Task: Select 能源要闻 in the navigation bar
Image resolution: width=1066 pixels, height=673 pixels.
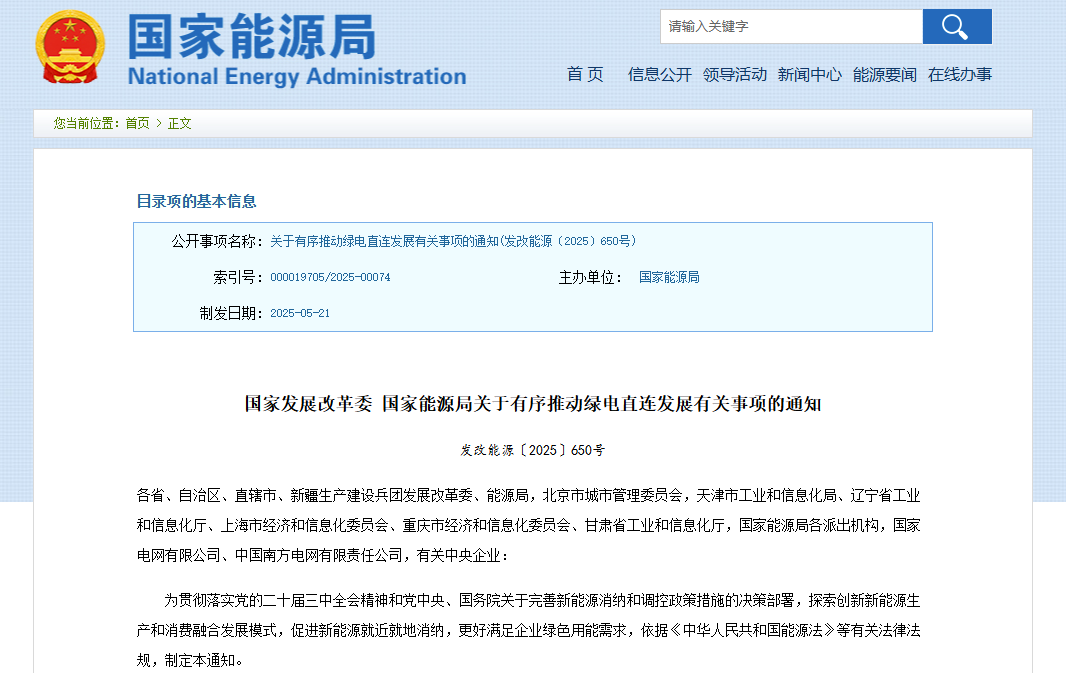Action: point(884,74)
